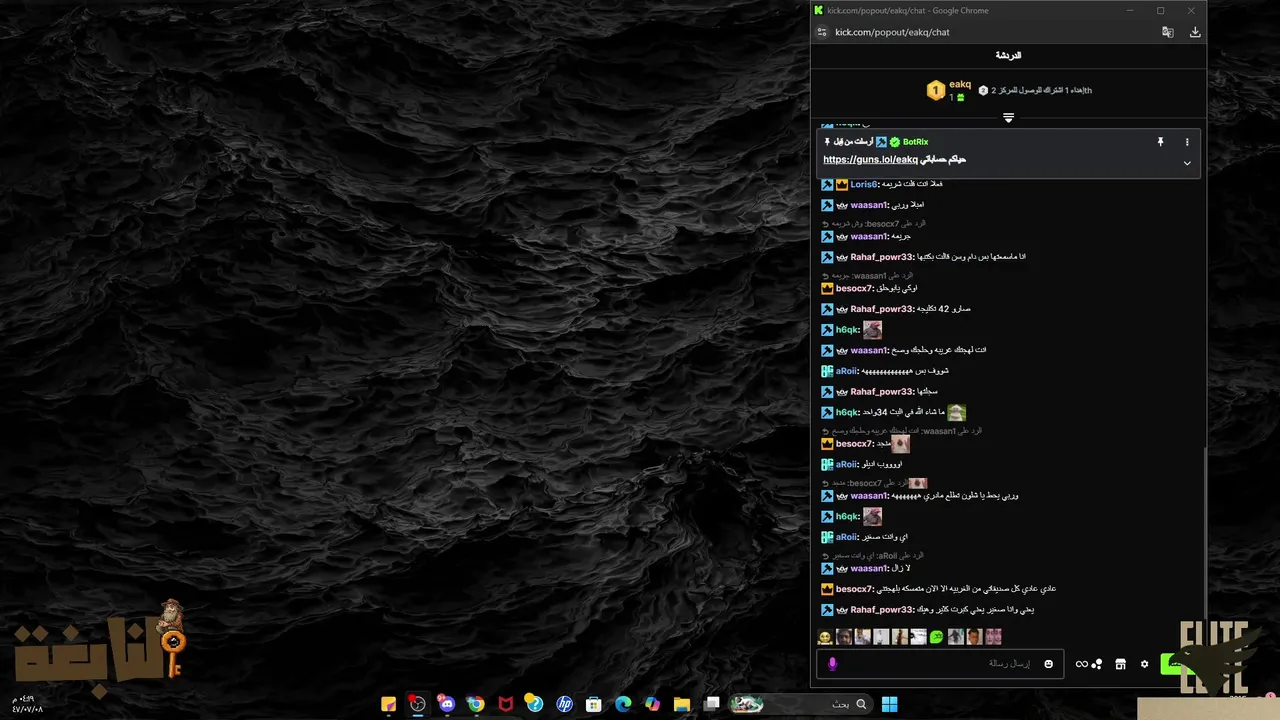Image resolution: width=1280 pixels, height=720 pixels.
Task: Open Microsoft Store from taskbar
Action: pos(594,704)
